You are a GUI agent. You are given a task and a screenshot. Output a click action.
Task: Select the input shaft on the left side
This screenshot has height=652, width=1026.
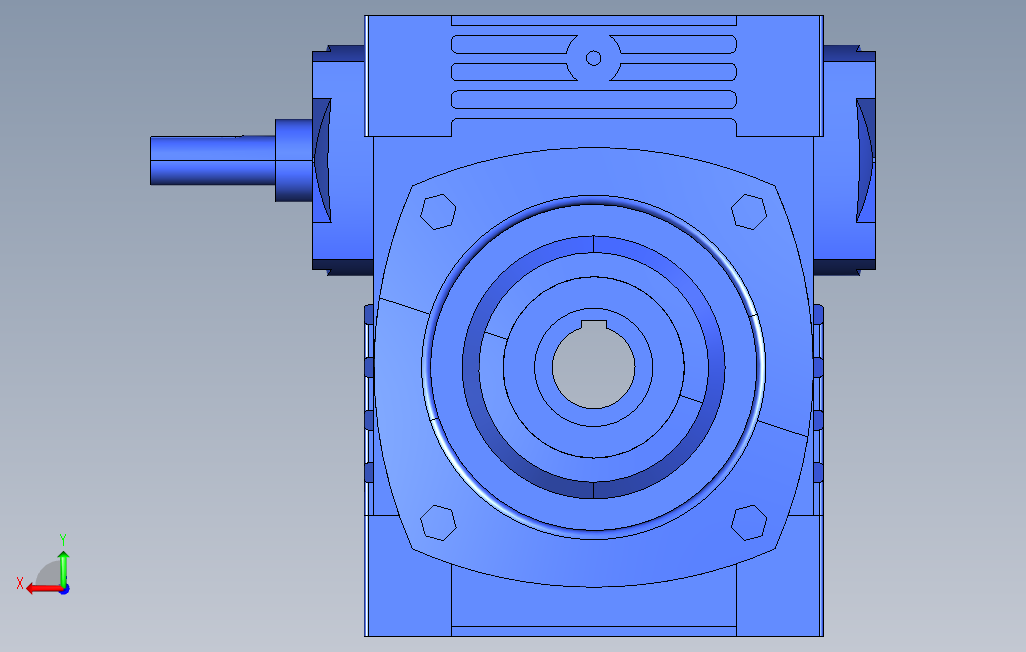(213, 160)
